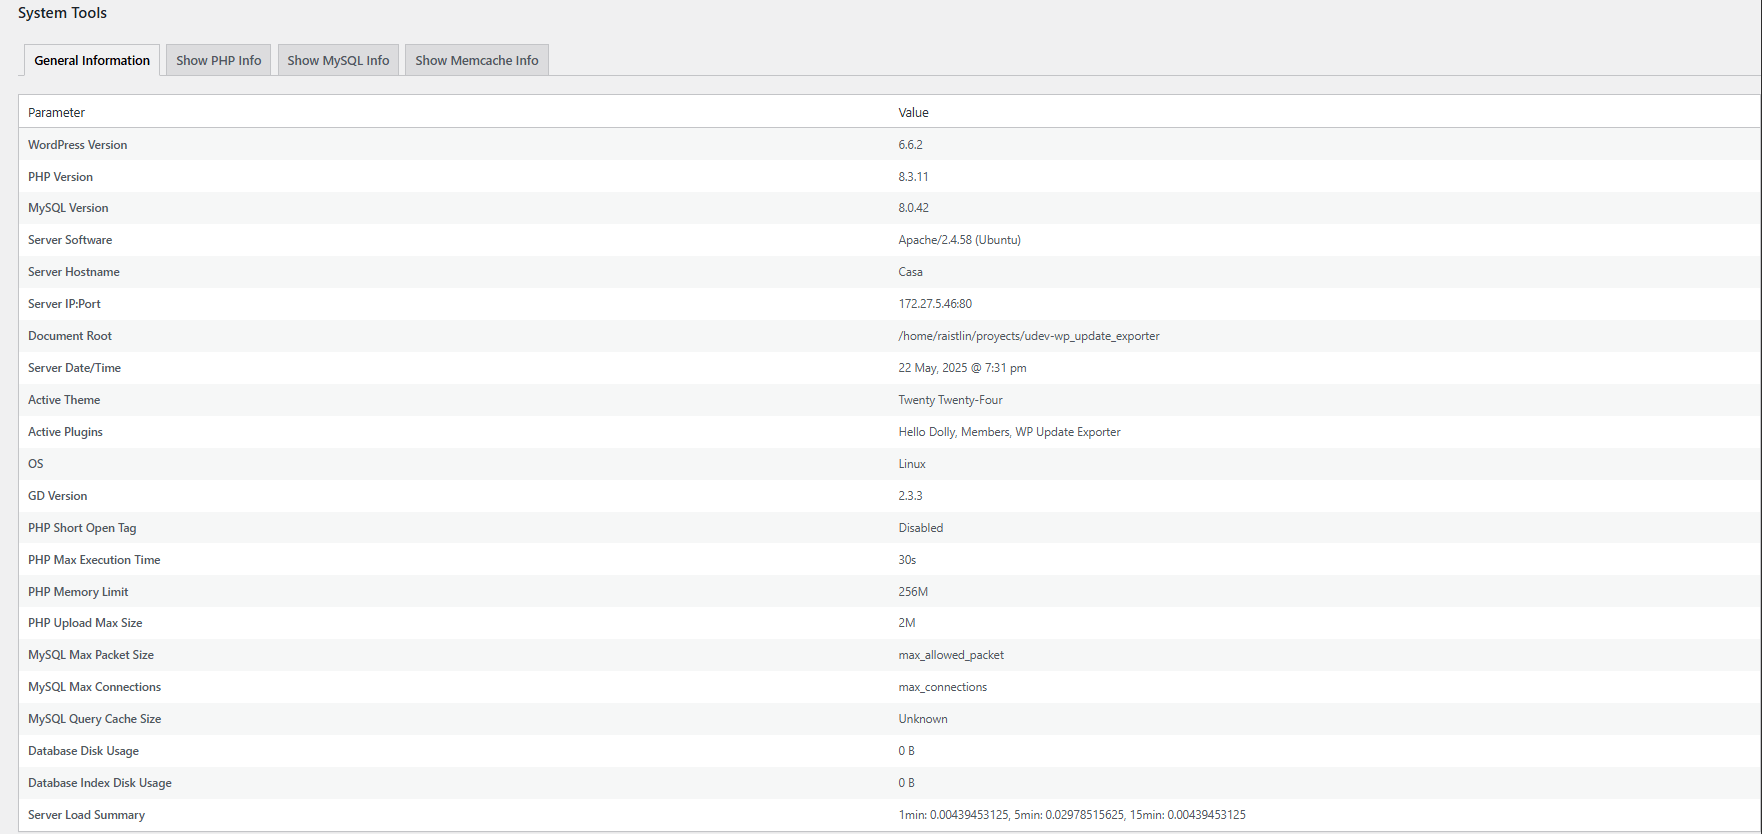Click the MySQL Max Connections row label
Image resolution: width=1762 pixels, height=834 pixels.
[x=94, y=687]
